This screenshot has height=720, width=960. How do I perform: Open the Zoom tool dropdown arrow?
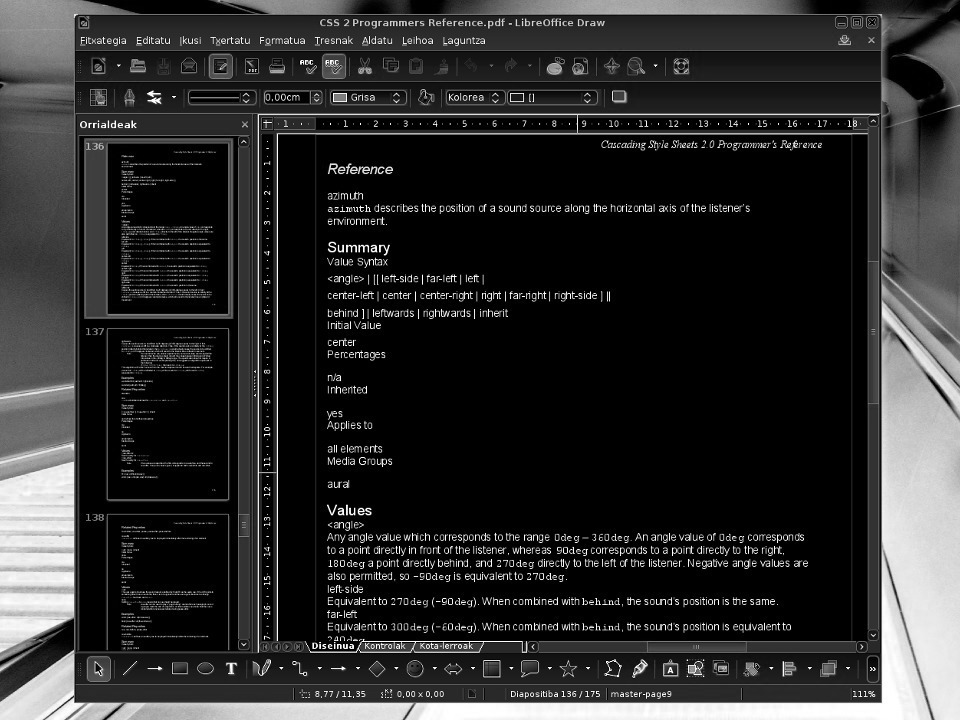656,66
